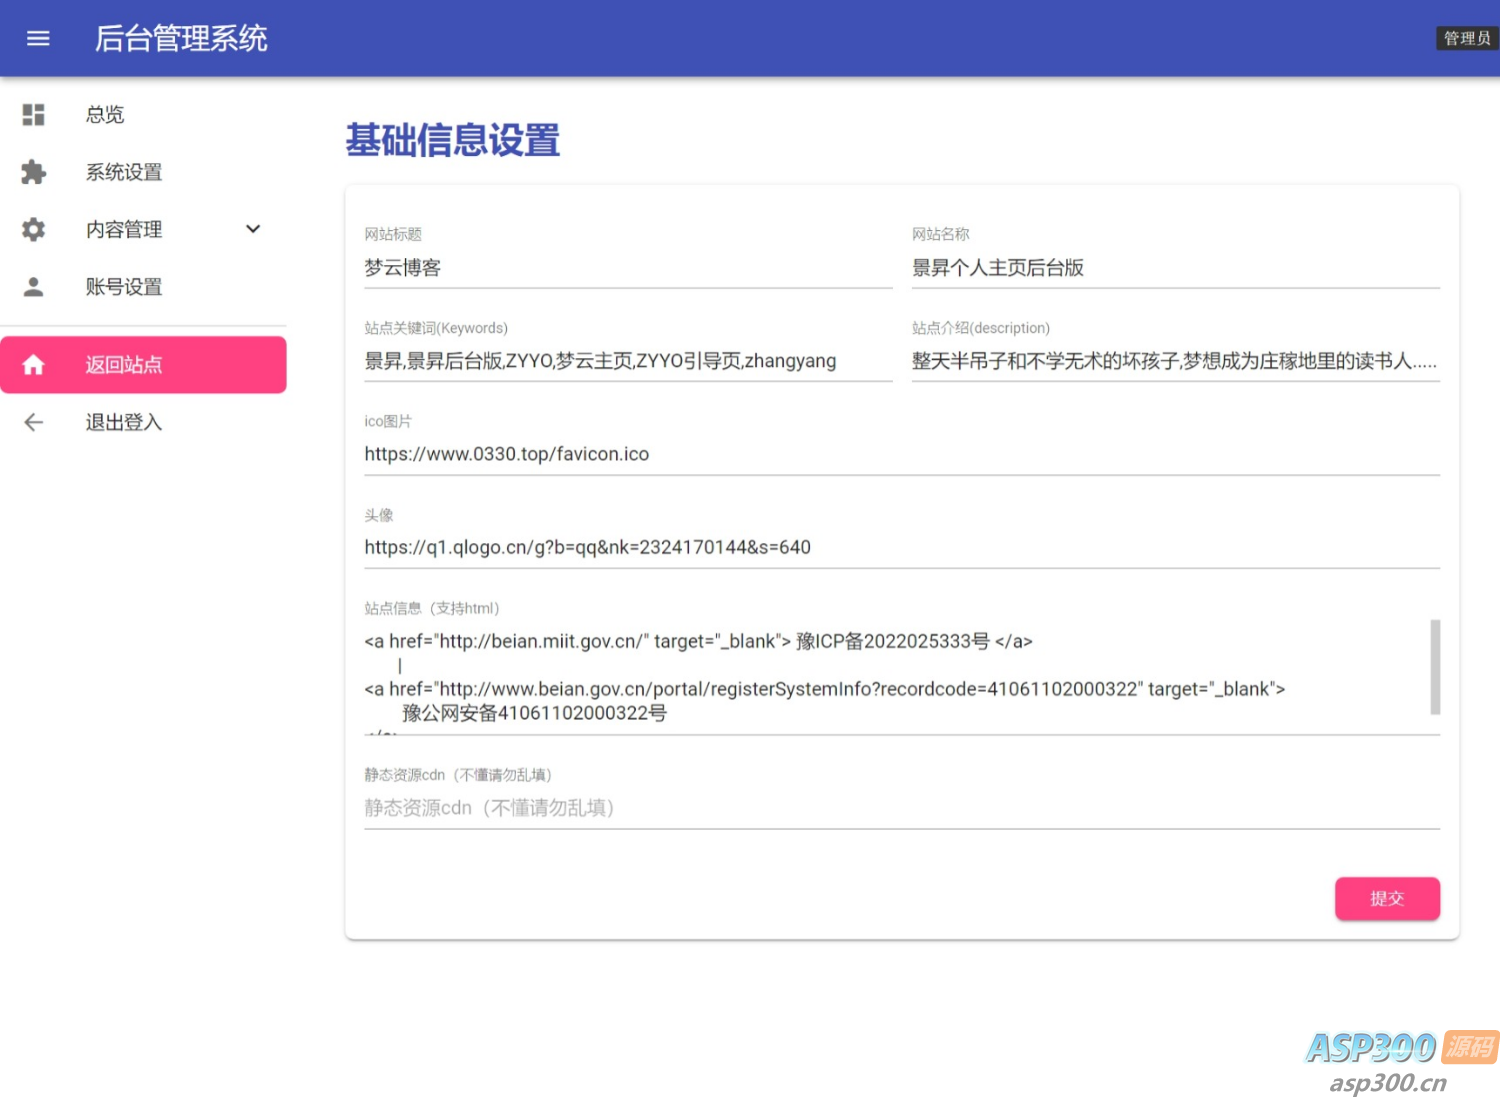
Task: Click the back arrow icon beside 退出登入
Action: coord(33,421)
